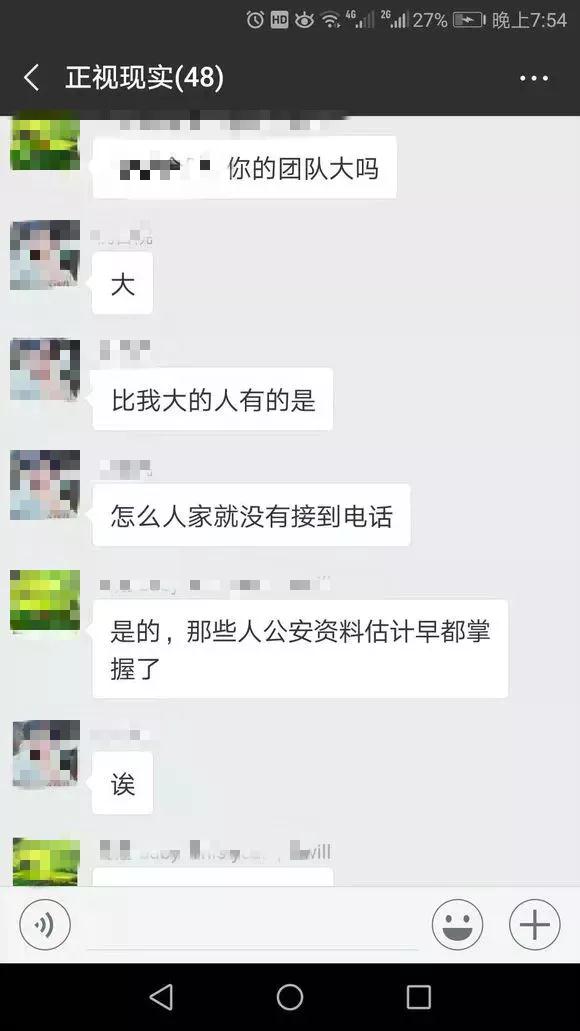Tap the avatar beside the 诶 message
Viewport: 580px width, 1031px height.
coord(45,754)
